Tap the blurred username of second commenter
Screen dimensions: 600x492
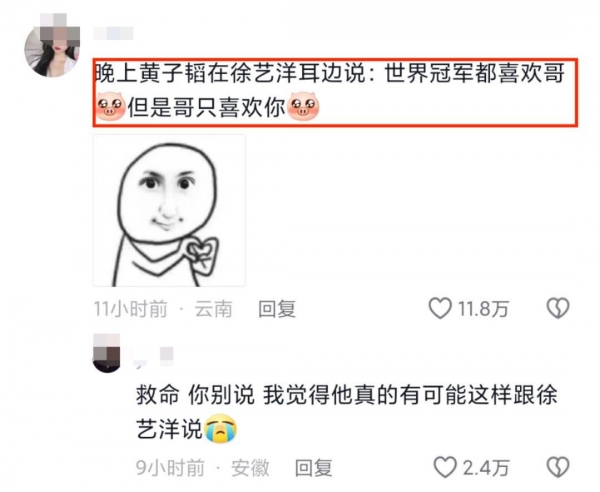[151, 357]
